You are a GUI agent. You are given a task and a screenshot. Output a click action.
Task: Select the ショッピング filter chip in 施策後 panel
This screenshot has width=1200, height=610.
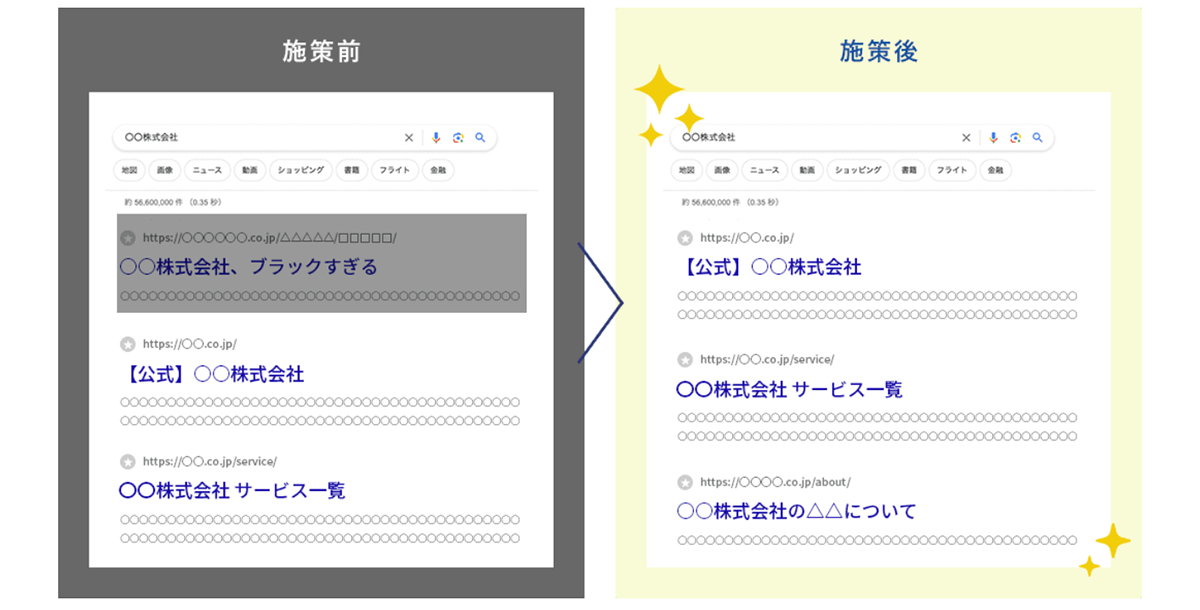click(858, 171)
